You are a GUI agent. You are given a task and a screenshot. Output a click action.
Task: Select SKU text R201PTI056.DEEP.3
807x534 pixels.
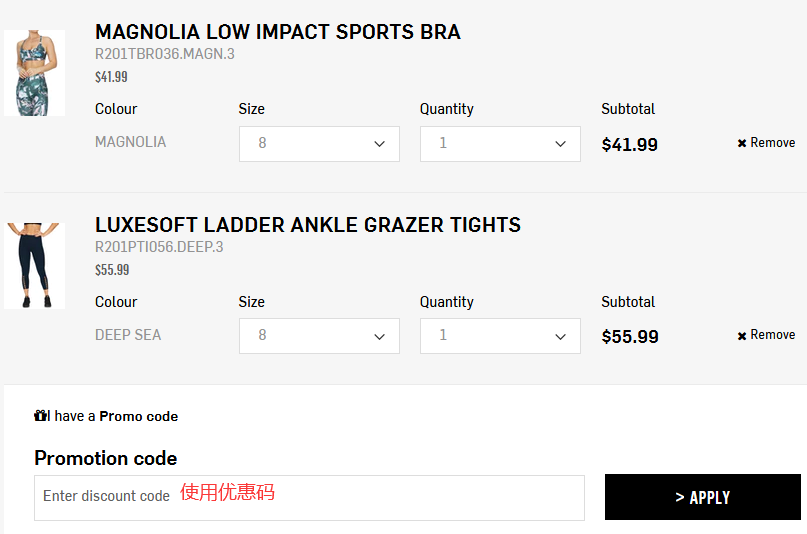(159, 247)
